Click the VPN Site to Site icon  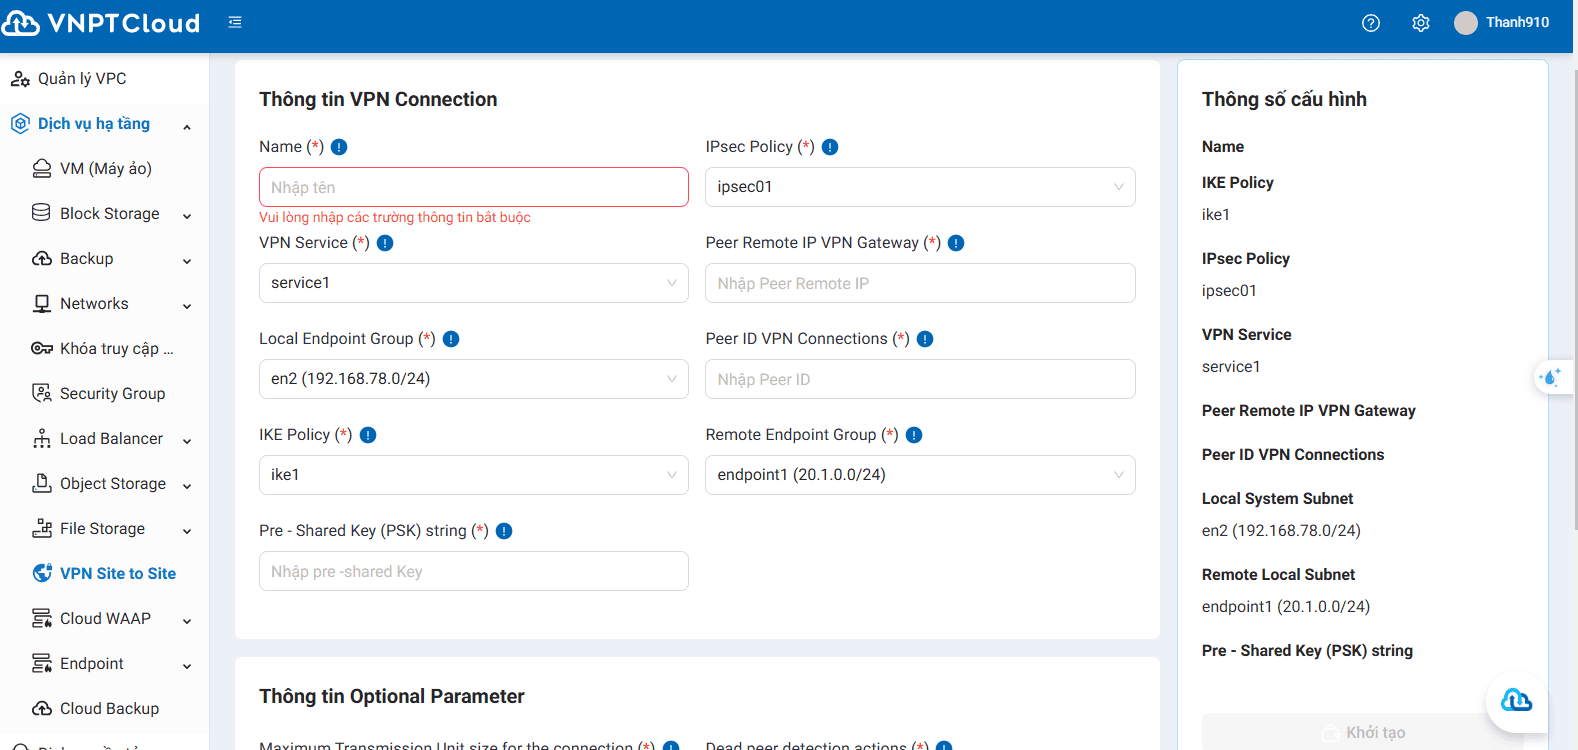(x=40, y=573)
